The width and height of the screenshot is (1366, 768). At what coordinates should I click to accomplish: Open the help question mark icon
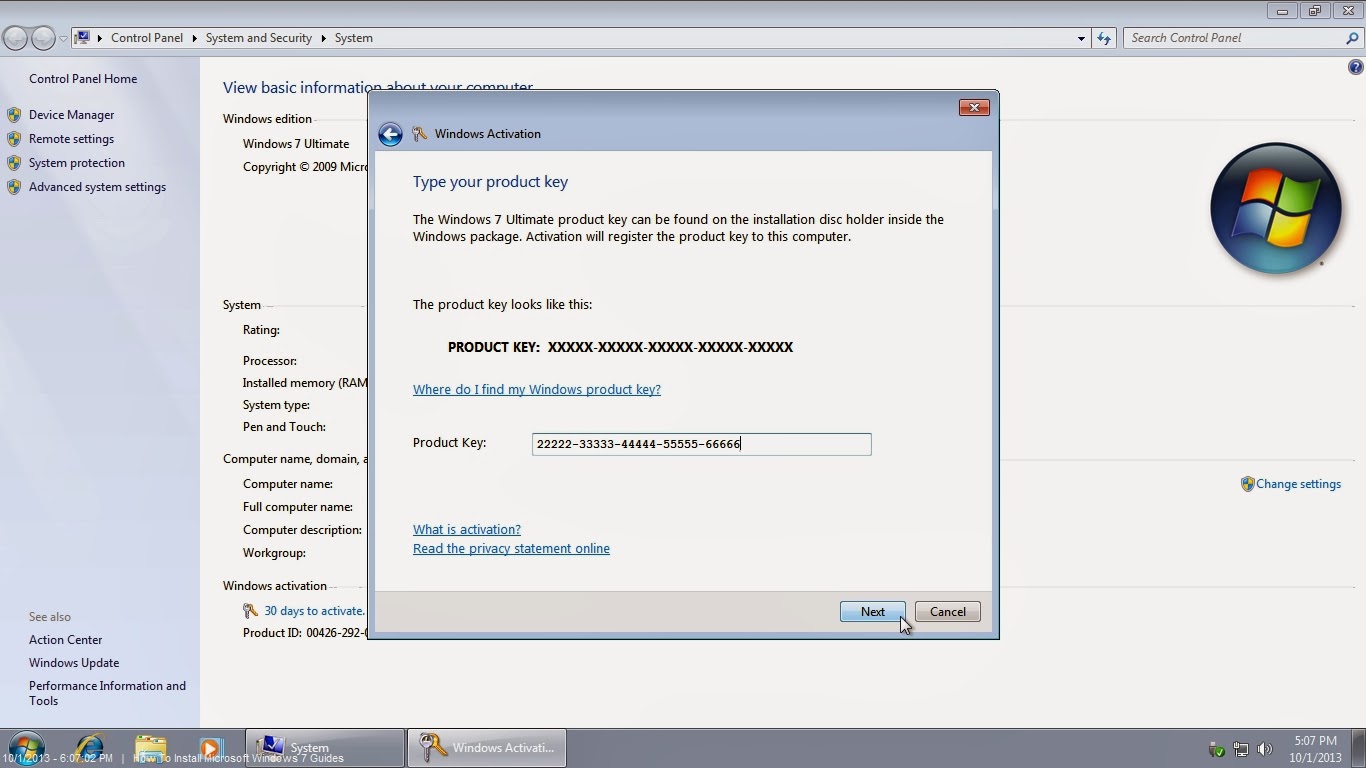(1356, 68)
